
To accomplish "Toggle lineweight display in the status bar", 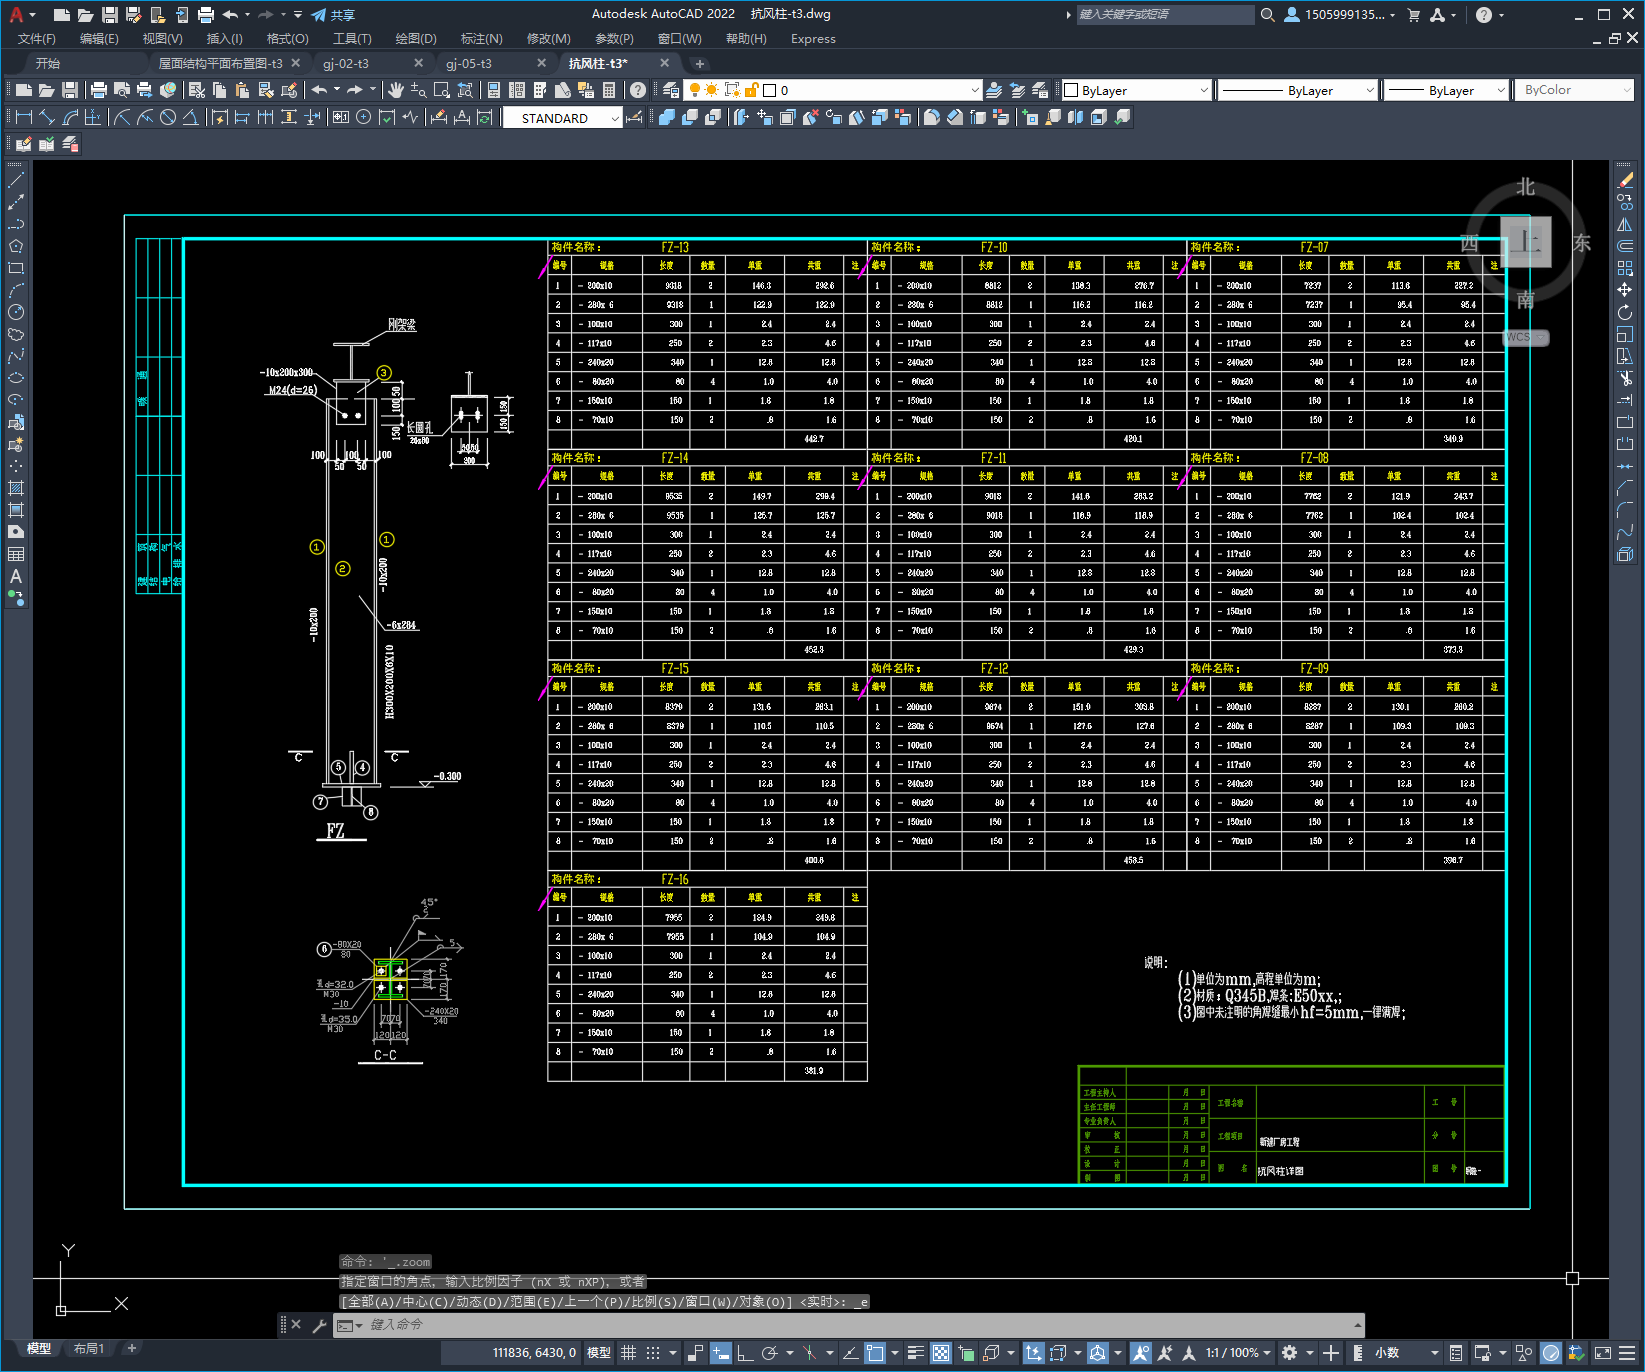I will pyautogui.click(x=915, y=1353).
